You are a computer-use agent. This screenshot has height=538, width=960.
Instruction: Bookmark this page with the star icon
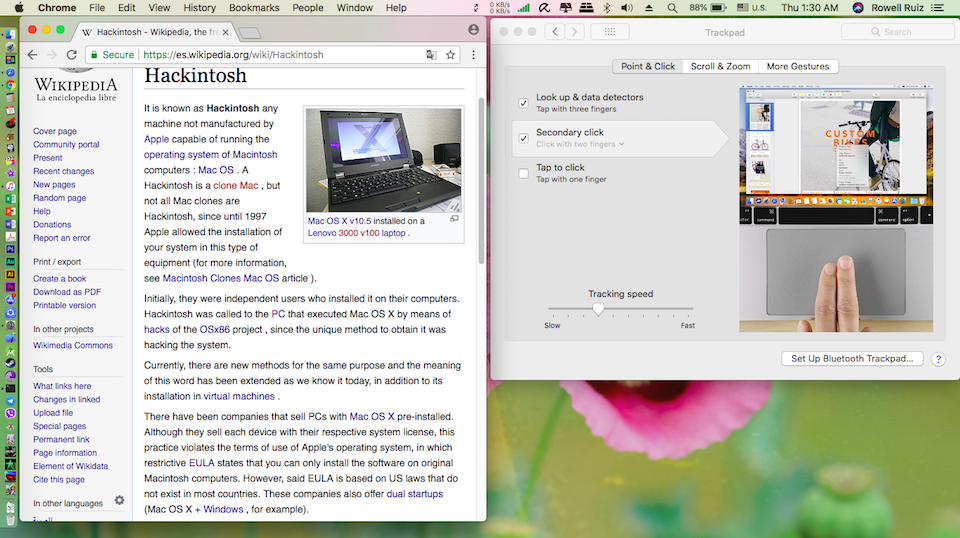[451, 54]
